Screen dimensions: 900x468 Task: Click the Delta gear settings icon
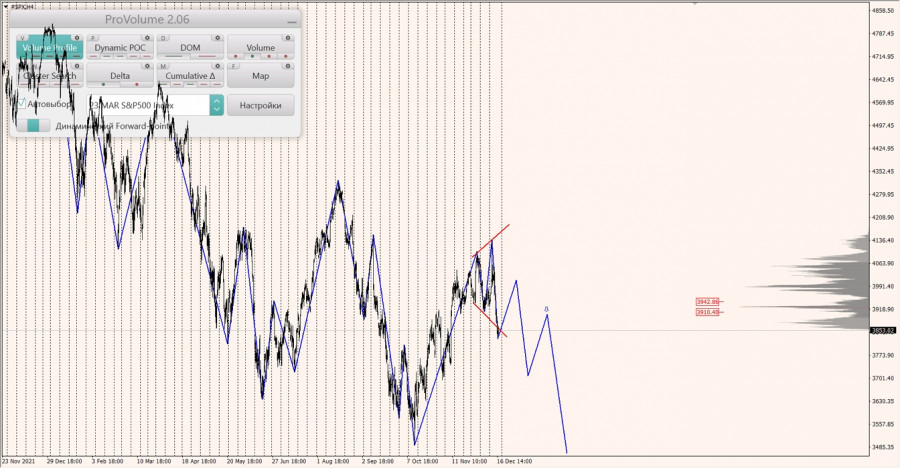point(149,66)
